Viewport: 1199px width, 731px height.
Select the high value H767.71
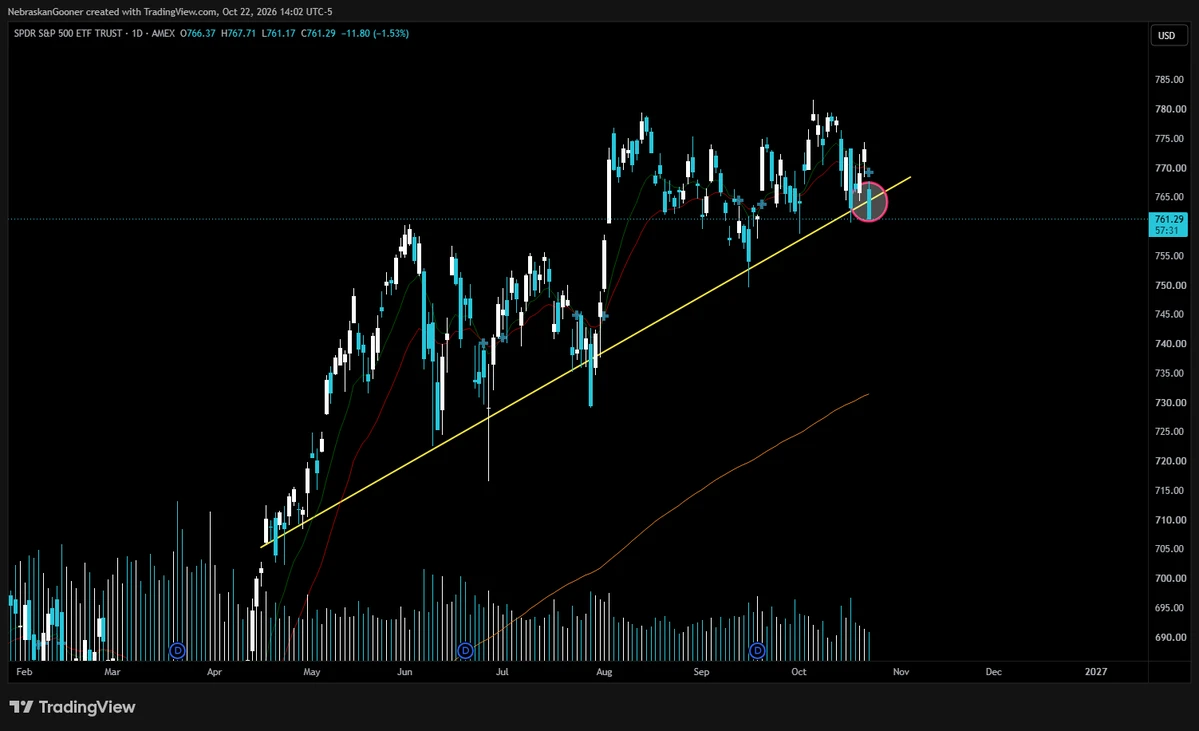(239, 34)
